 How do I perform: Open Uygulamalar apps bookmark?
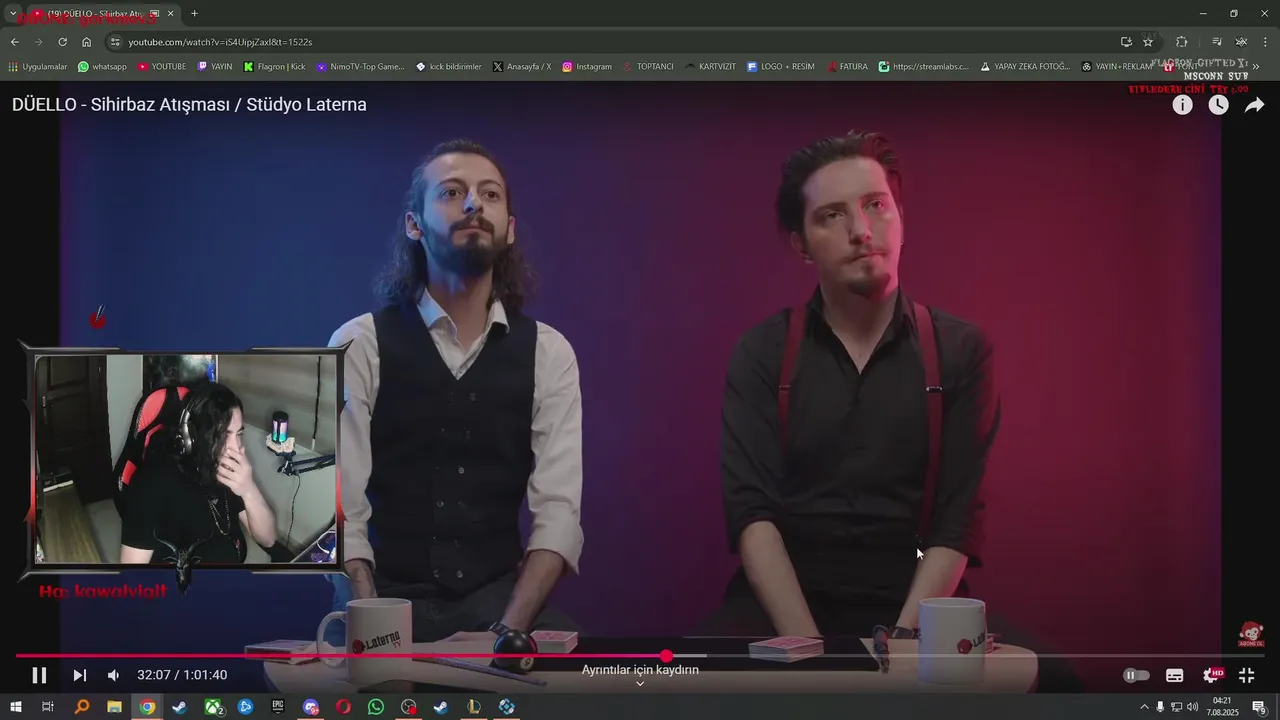click(x=37, y=67)
